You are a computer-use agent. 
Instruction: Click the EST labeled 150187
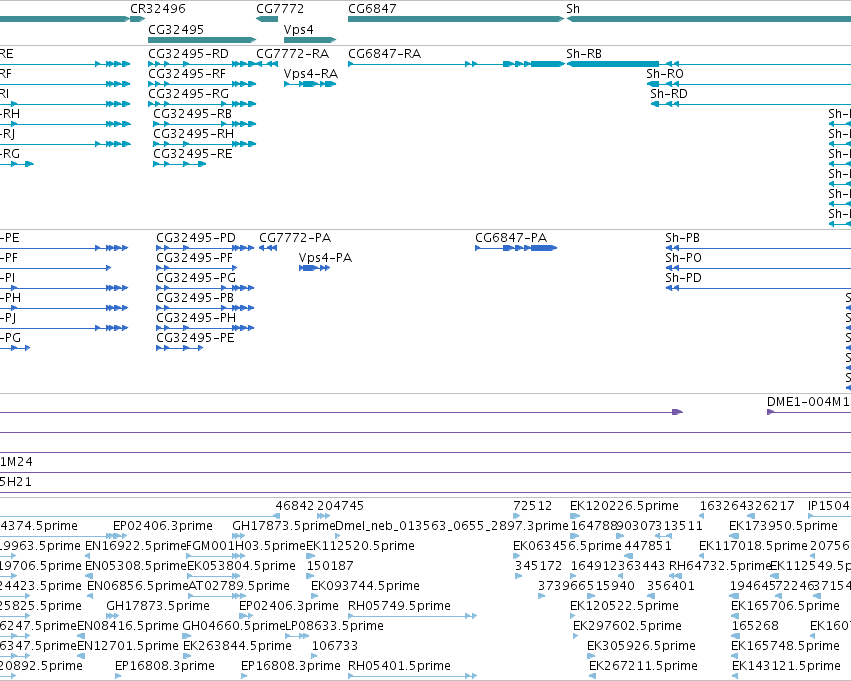[x=330, y=566]
